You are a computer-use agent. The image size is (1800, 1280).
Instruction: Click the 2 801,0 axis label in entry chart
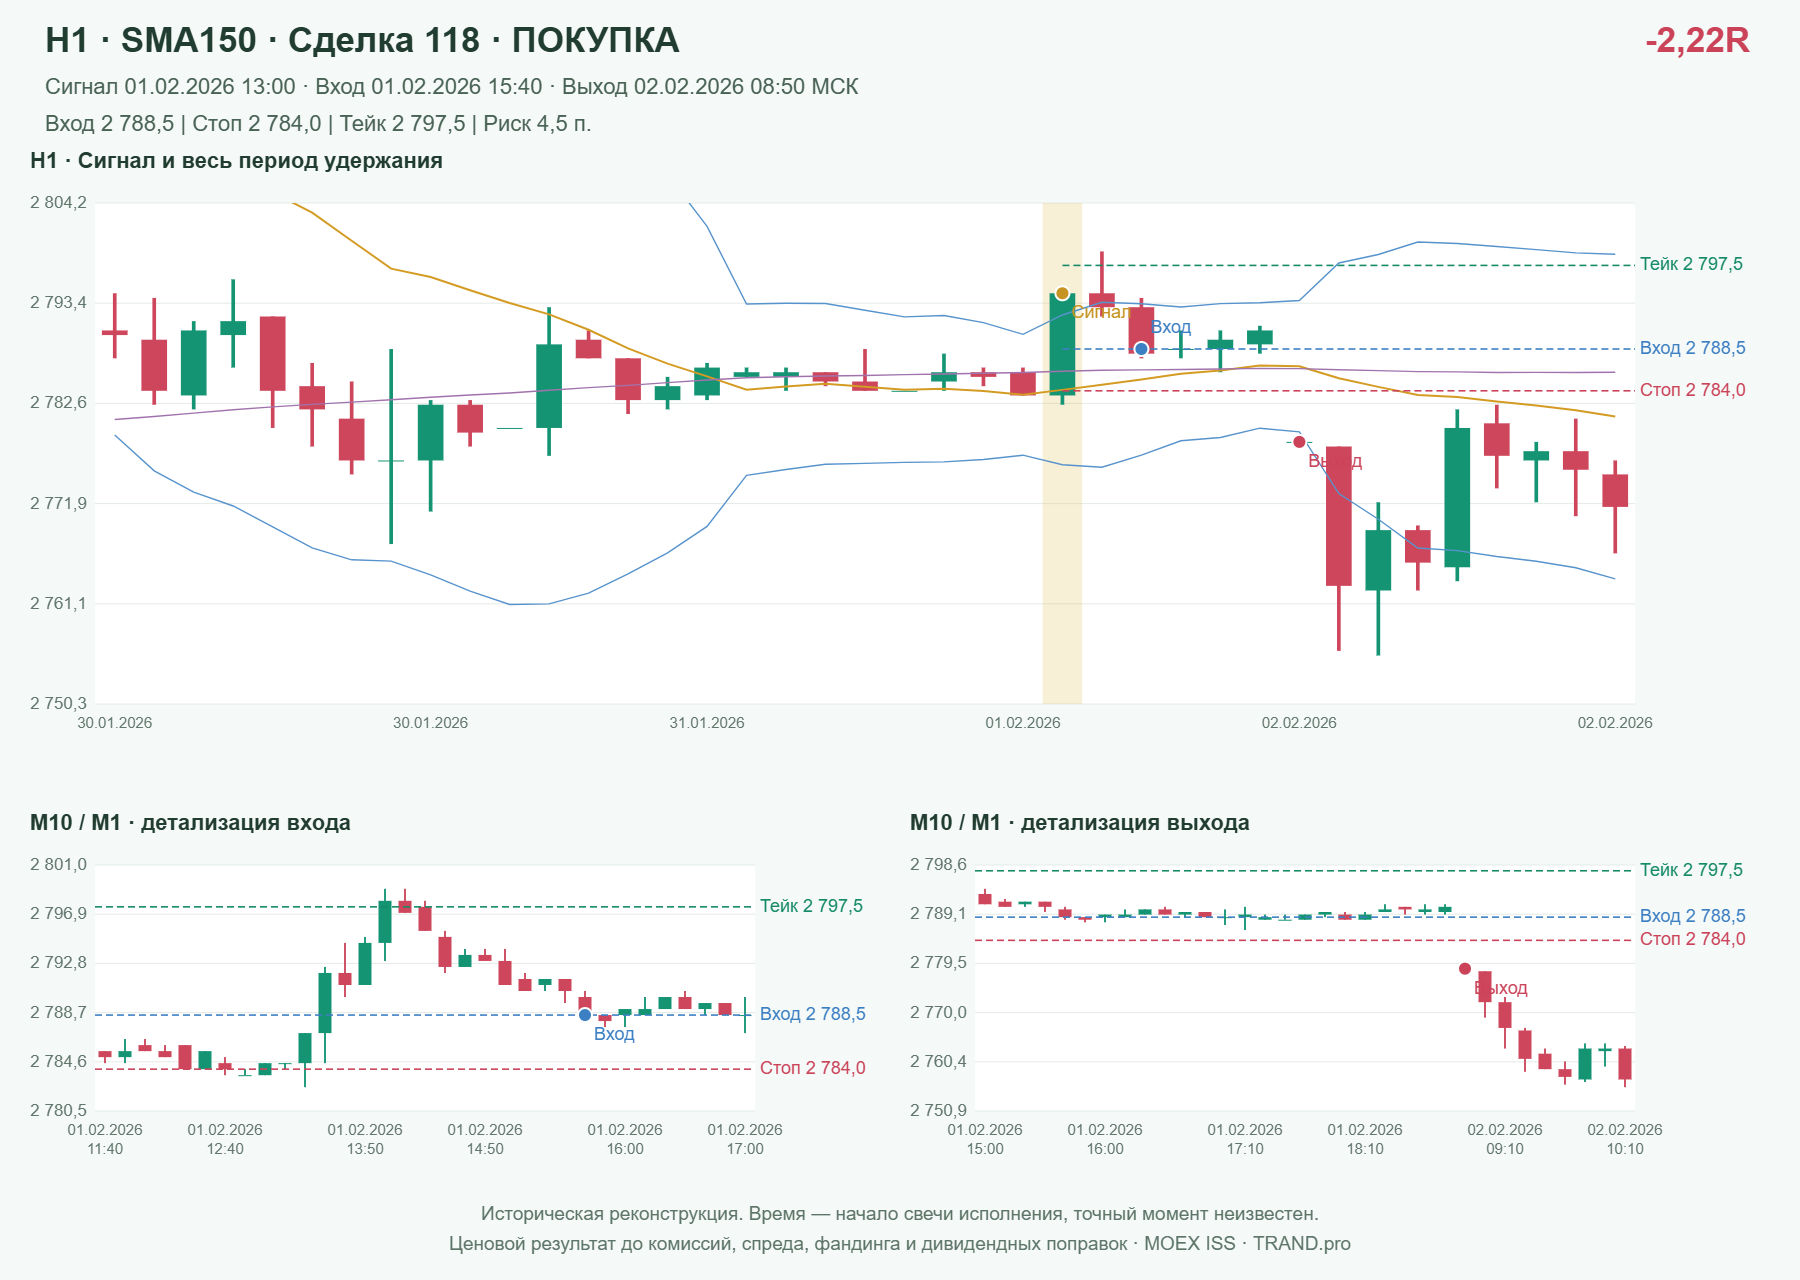click(x=58, y=865)
